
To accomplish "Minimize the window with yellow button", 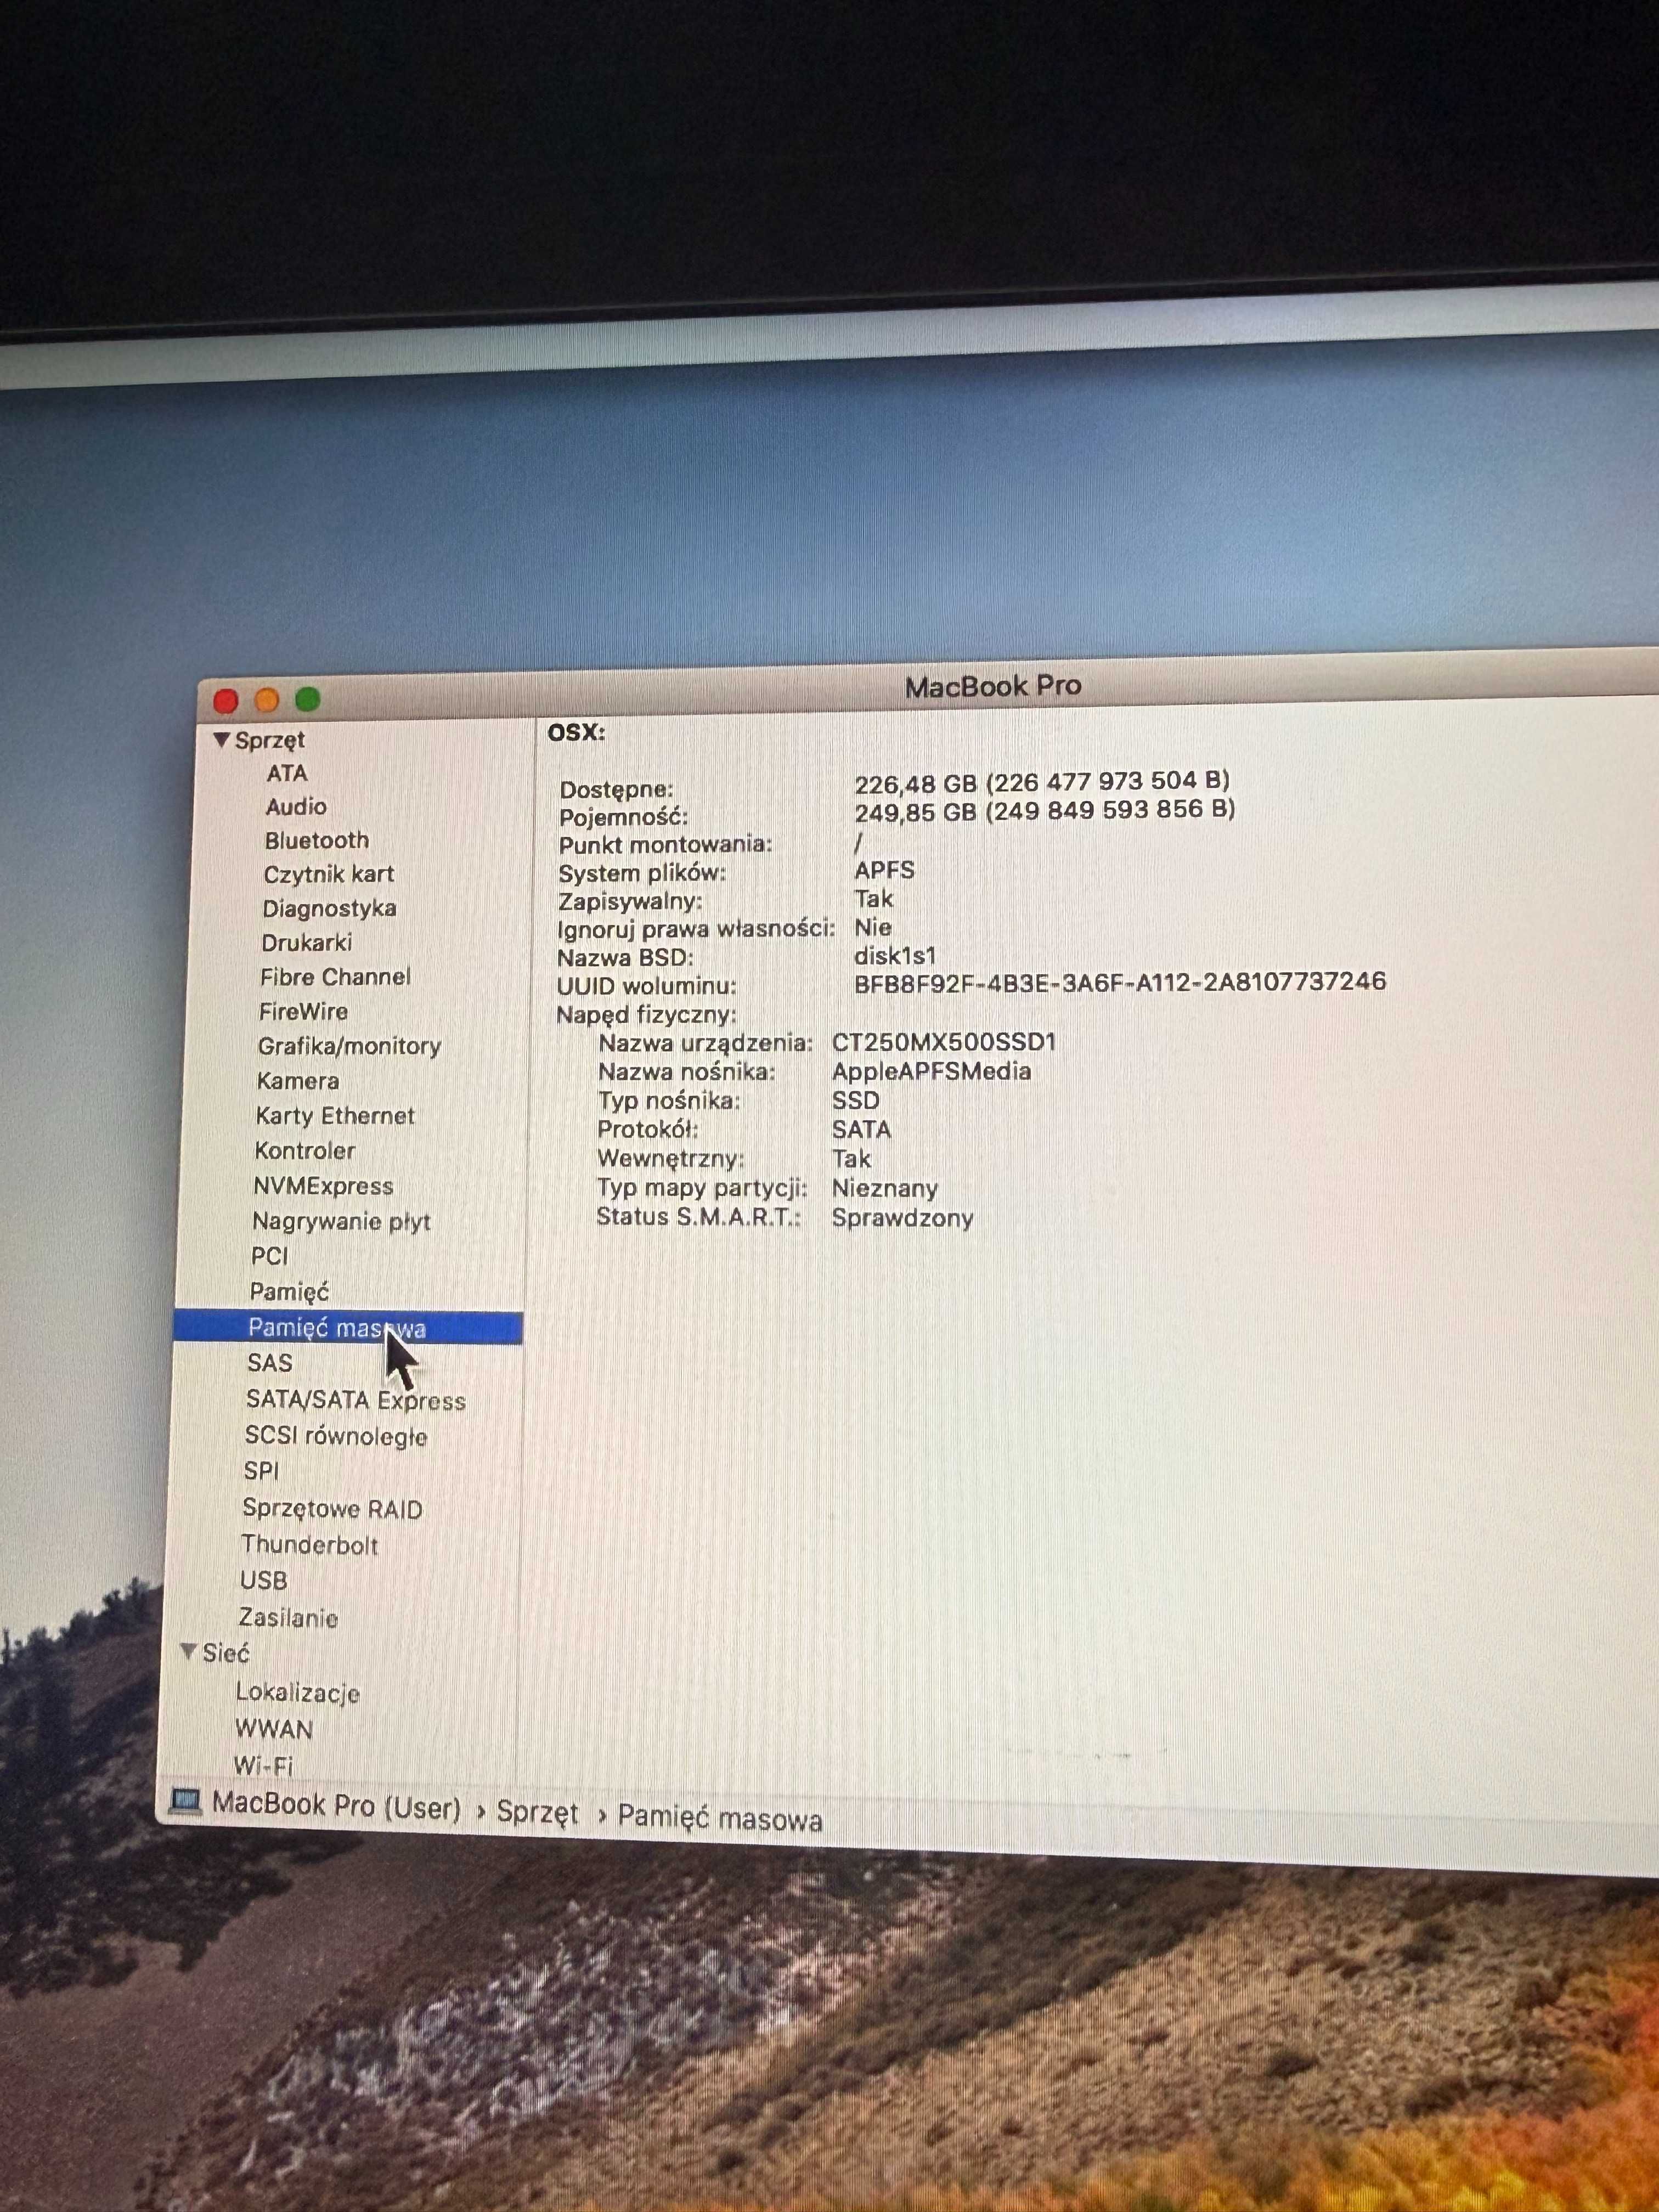I will (x=267, y=699).
